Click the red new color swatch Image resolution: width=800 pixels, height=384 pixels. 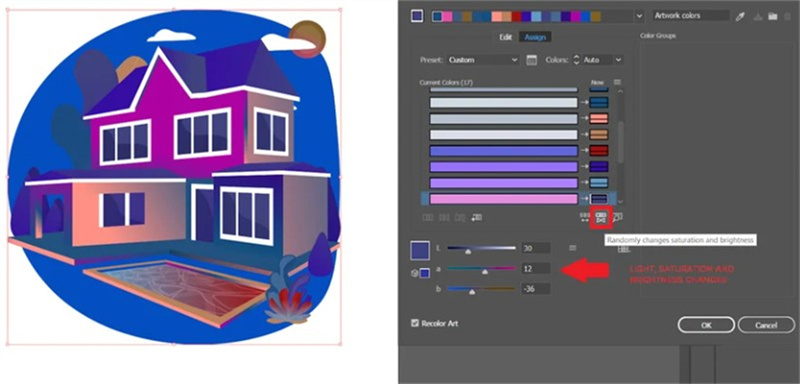(599, 151)
